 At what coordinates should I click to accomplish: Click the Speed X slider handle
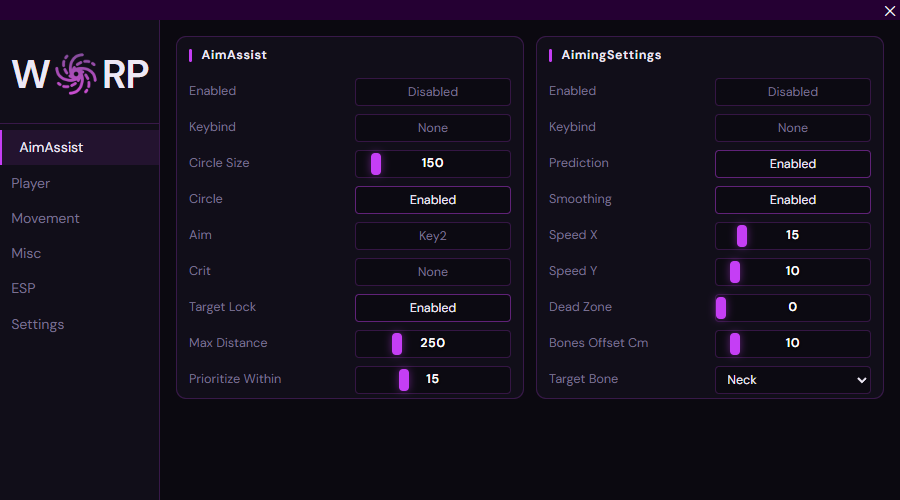tap(742, 236)
